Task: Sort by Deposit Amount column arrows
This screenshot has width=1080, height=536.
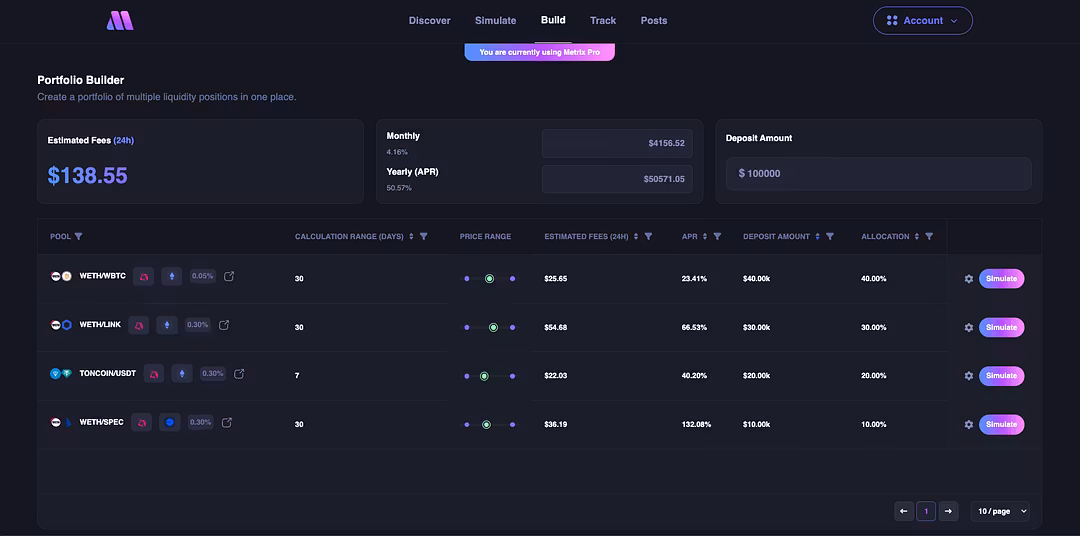Action: click(818, 236)
